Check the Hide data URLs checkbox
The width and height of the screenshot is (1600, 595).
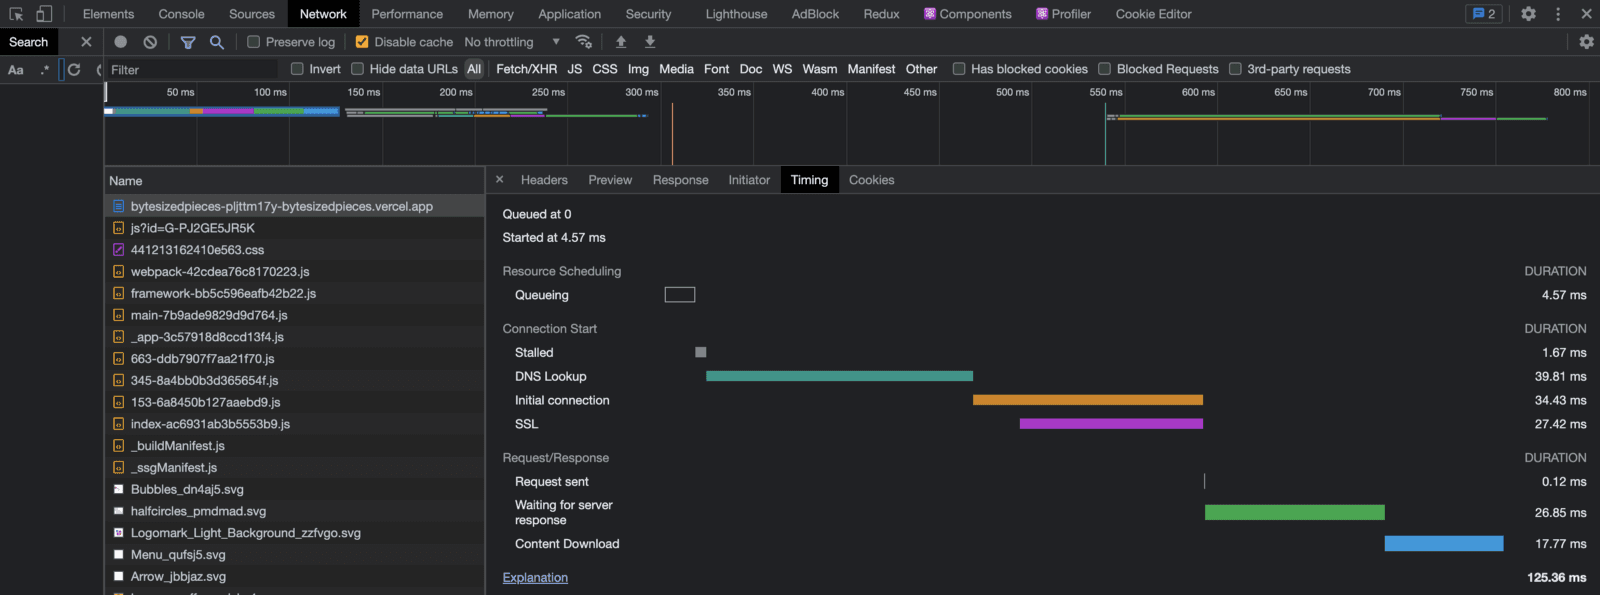(357, 69)
